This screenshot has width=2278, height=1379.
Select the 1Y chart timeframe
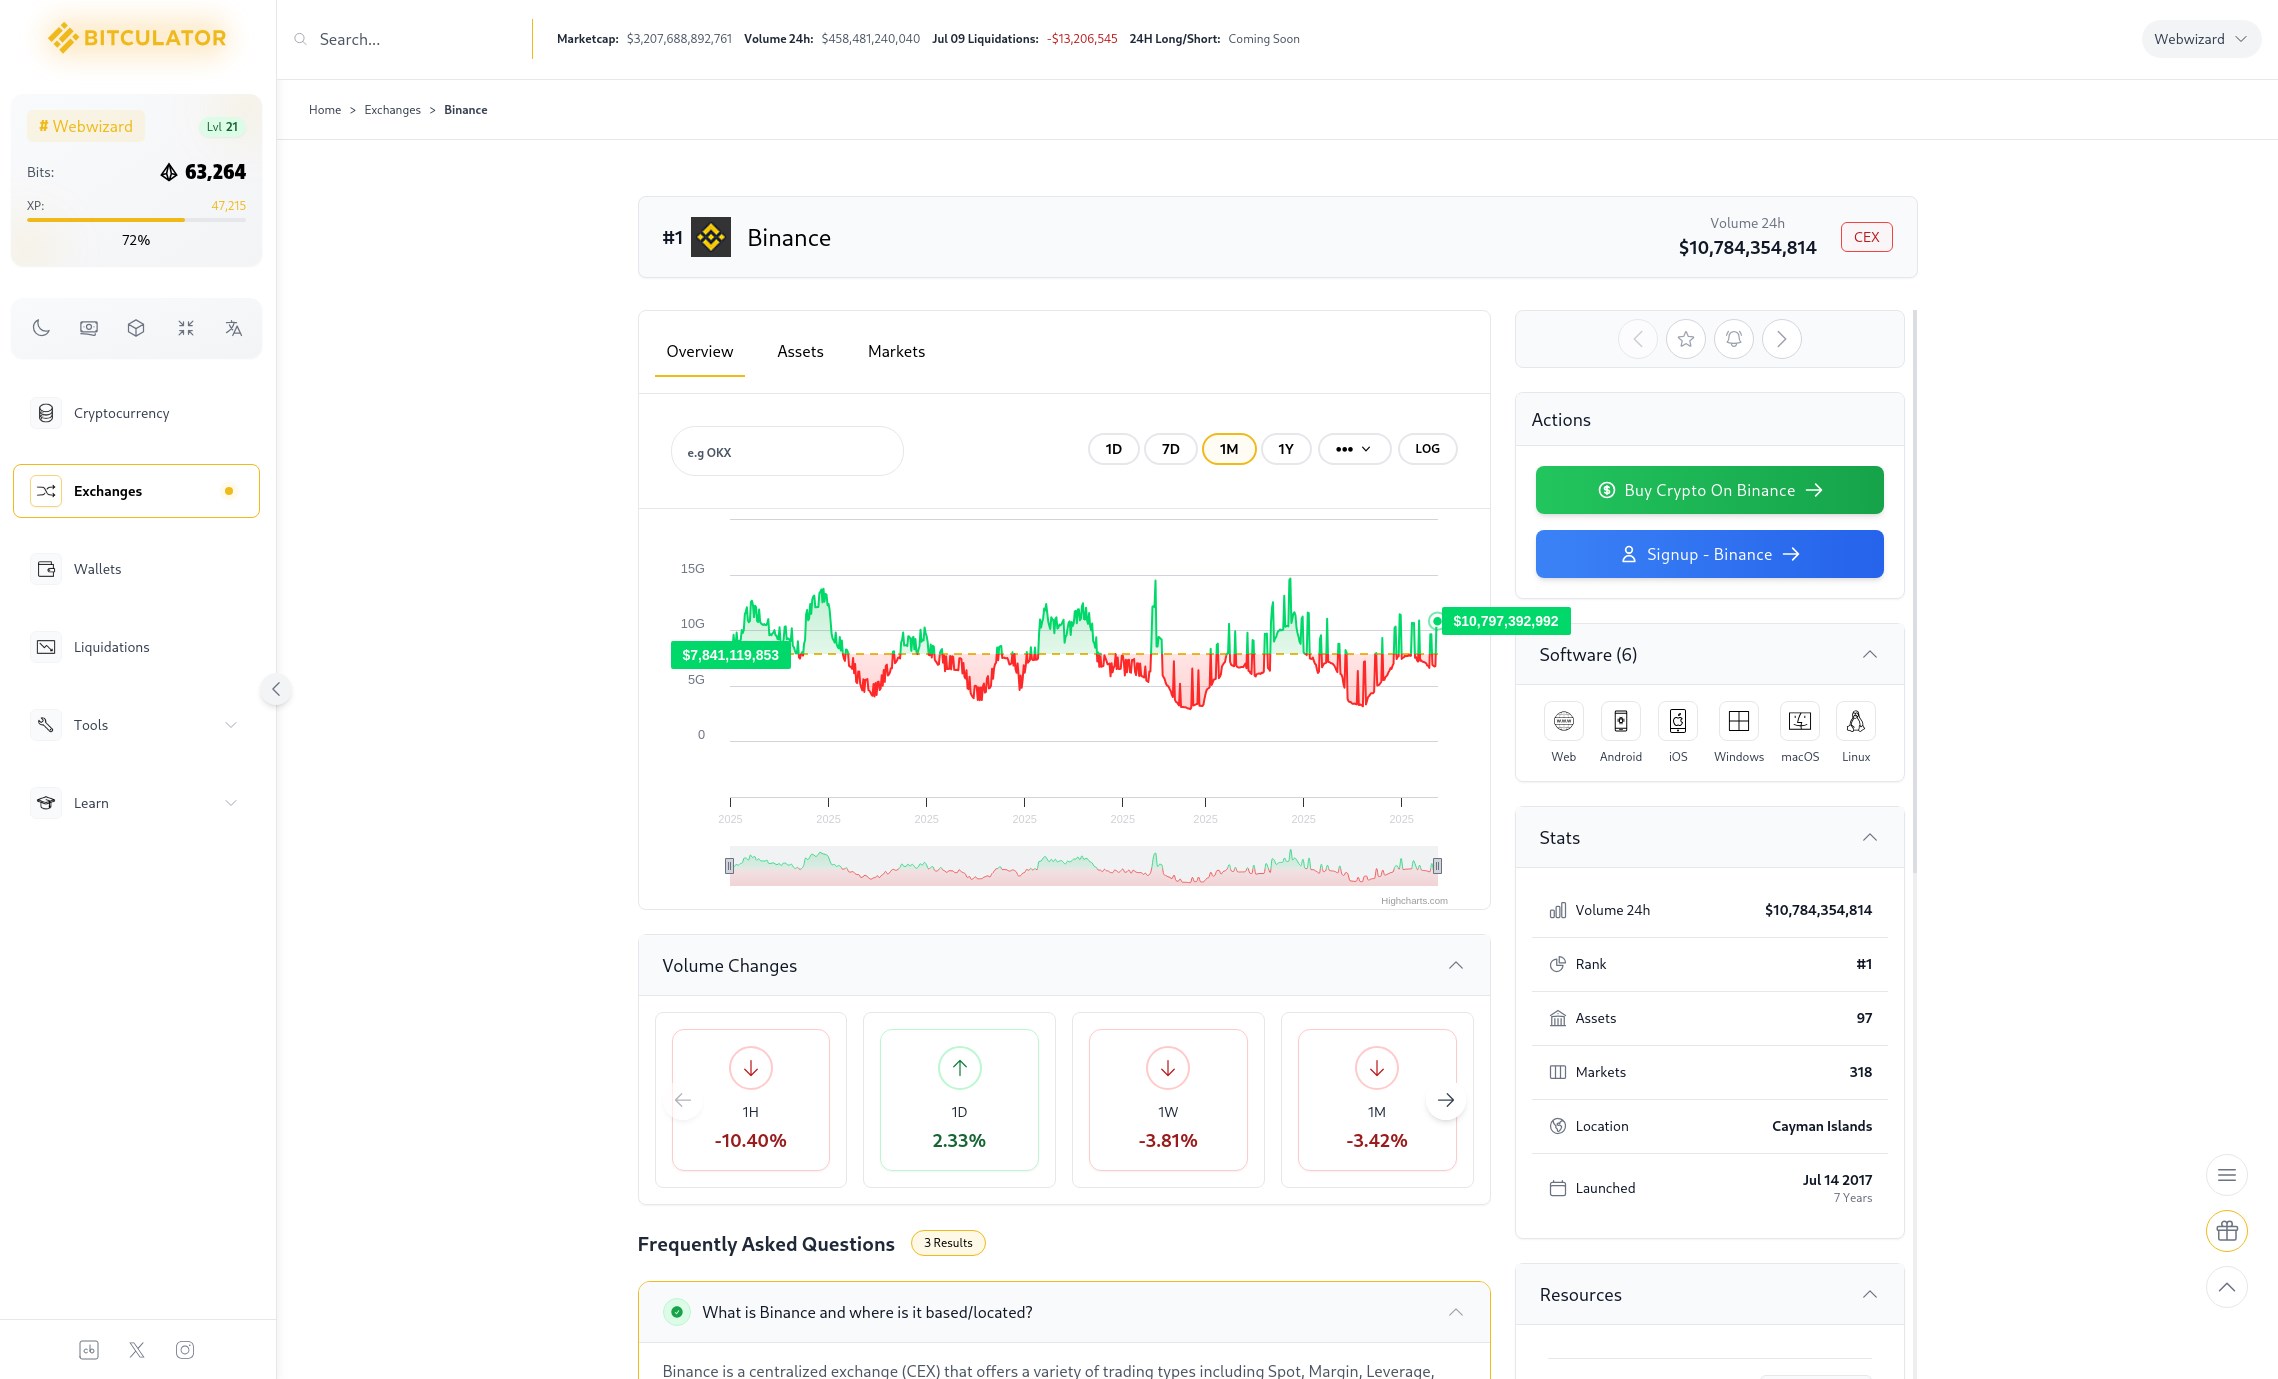point(1286,448)
